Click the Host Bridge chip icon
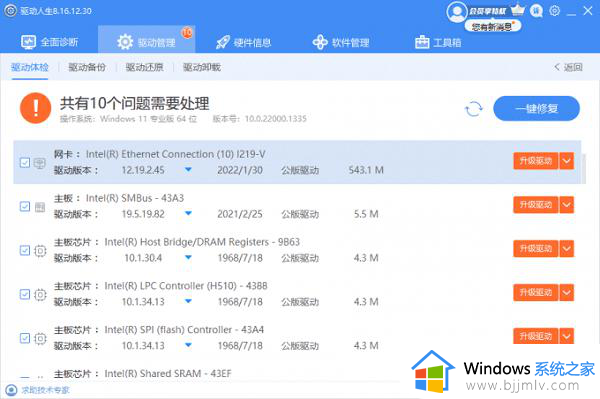Screen dimensions: 600x399 40,251
